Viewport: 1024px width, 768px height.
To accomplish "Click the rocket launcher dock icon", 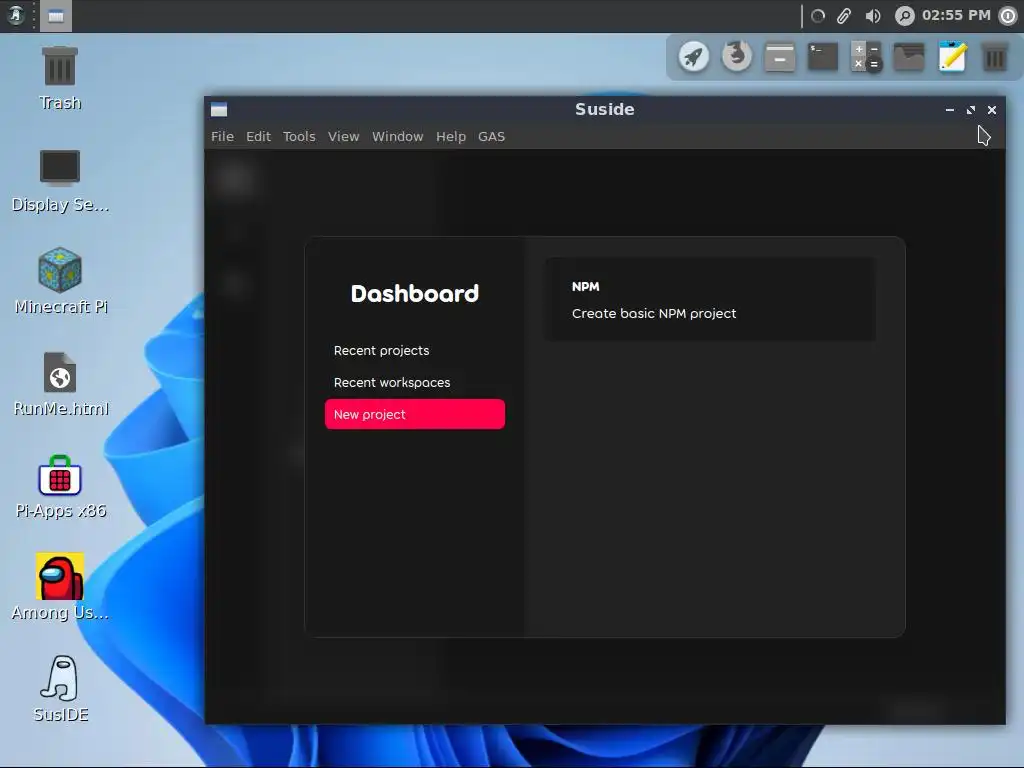I will [694, 57].
